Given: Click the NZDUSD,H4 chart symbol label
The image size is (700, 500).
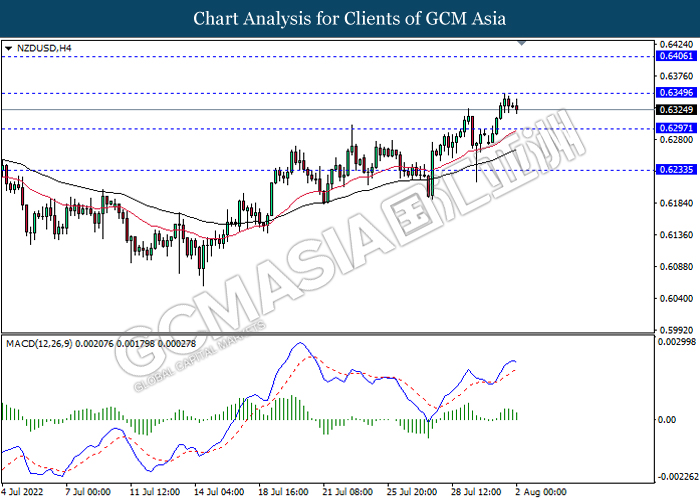Looking at the screenshot, I should [44, 48].
